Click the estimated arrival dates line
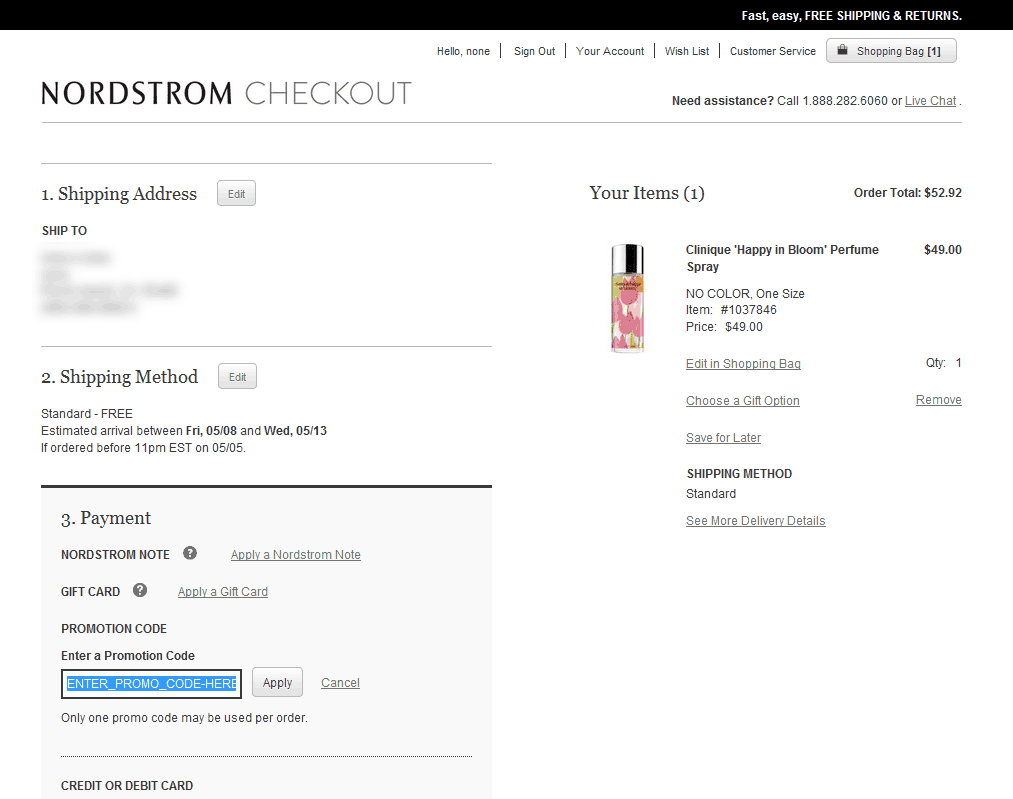This screenshot has height=799, width=1013. pos(184,430)
